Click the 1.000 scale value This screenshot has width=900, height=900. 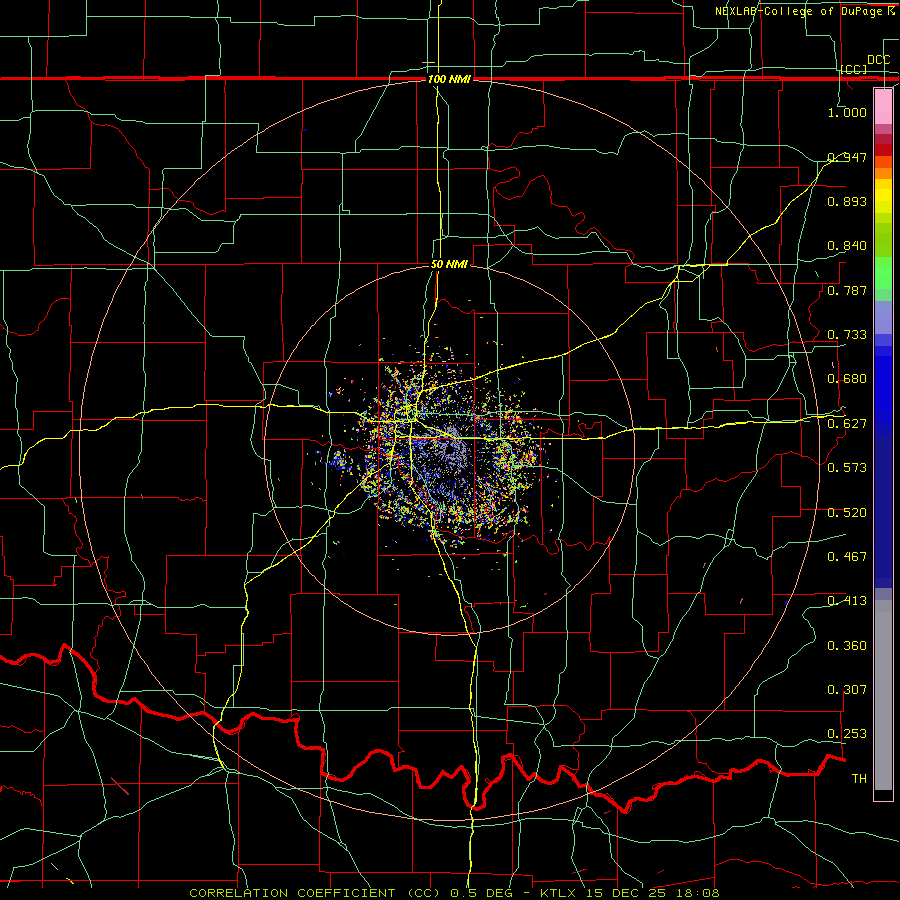[847, 112]
